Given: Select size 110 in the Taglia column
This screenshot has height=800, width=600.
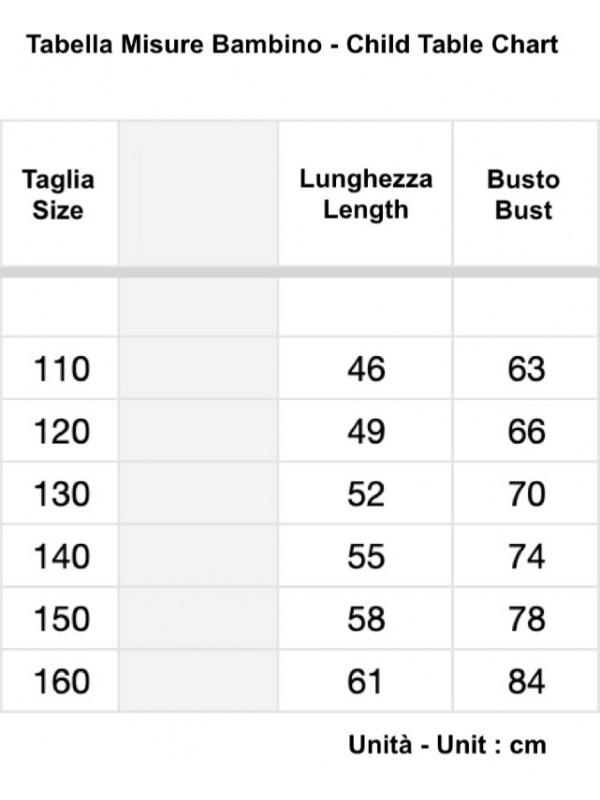Looking at the screenshot, I should click(x=62, y=369).
